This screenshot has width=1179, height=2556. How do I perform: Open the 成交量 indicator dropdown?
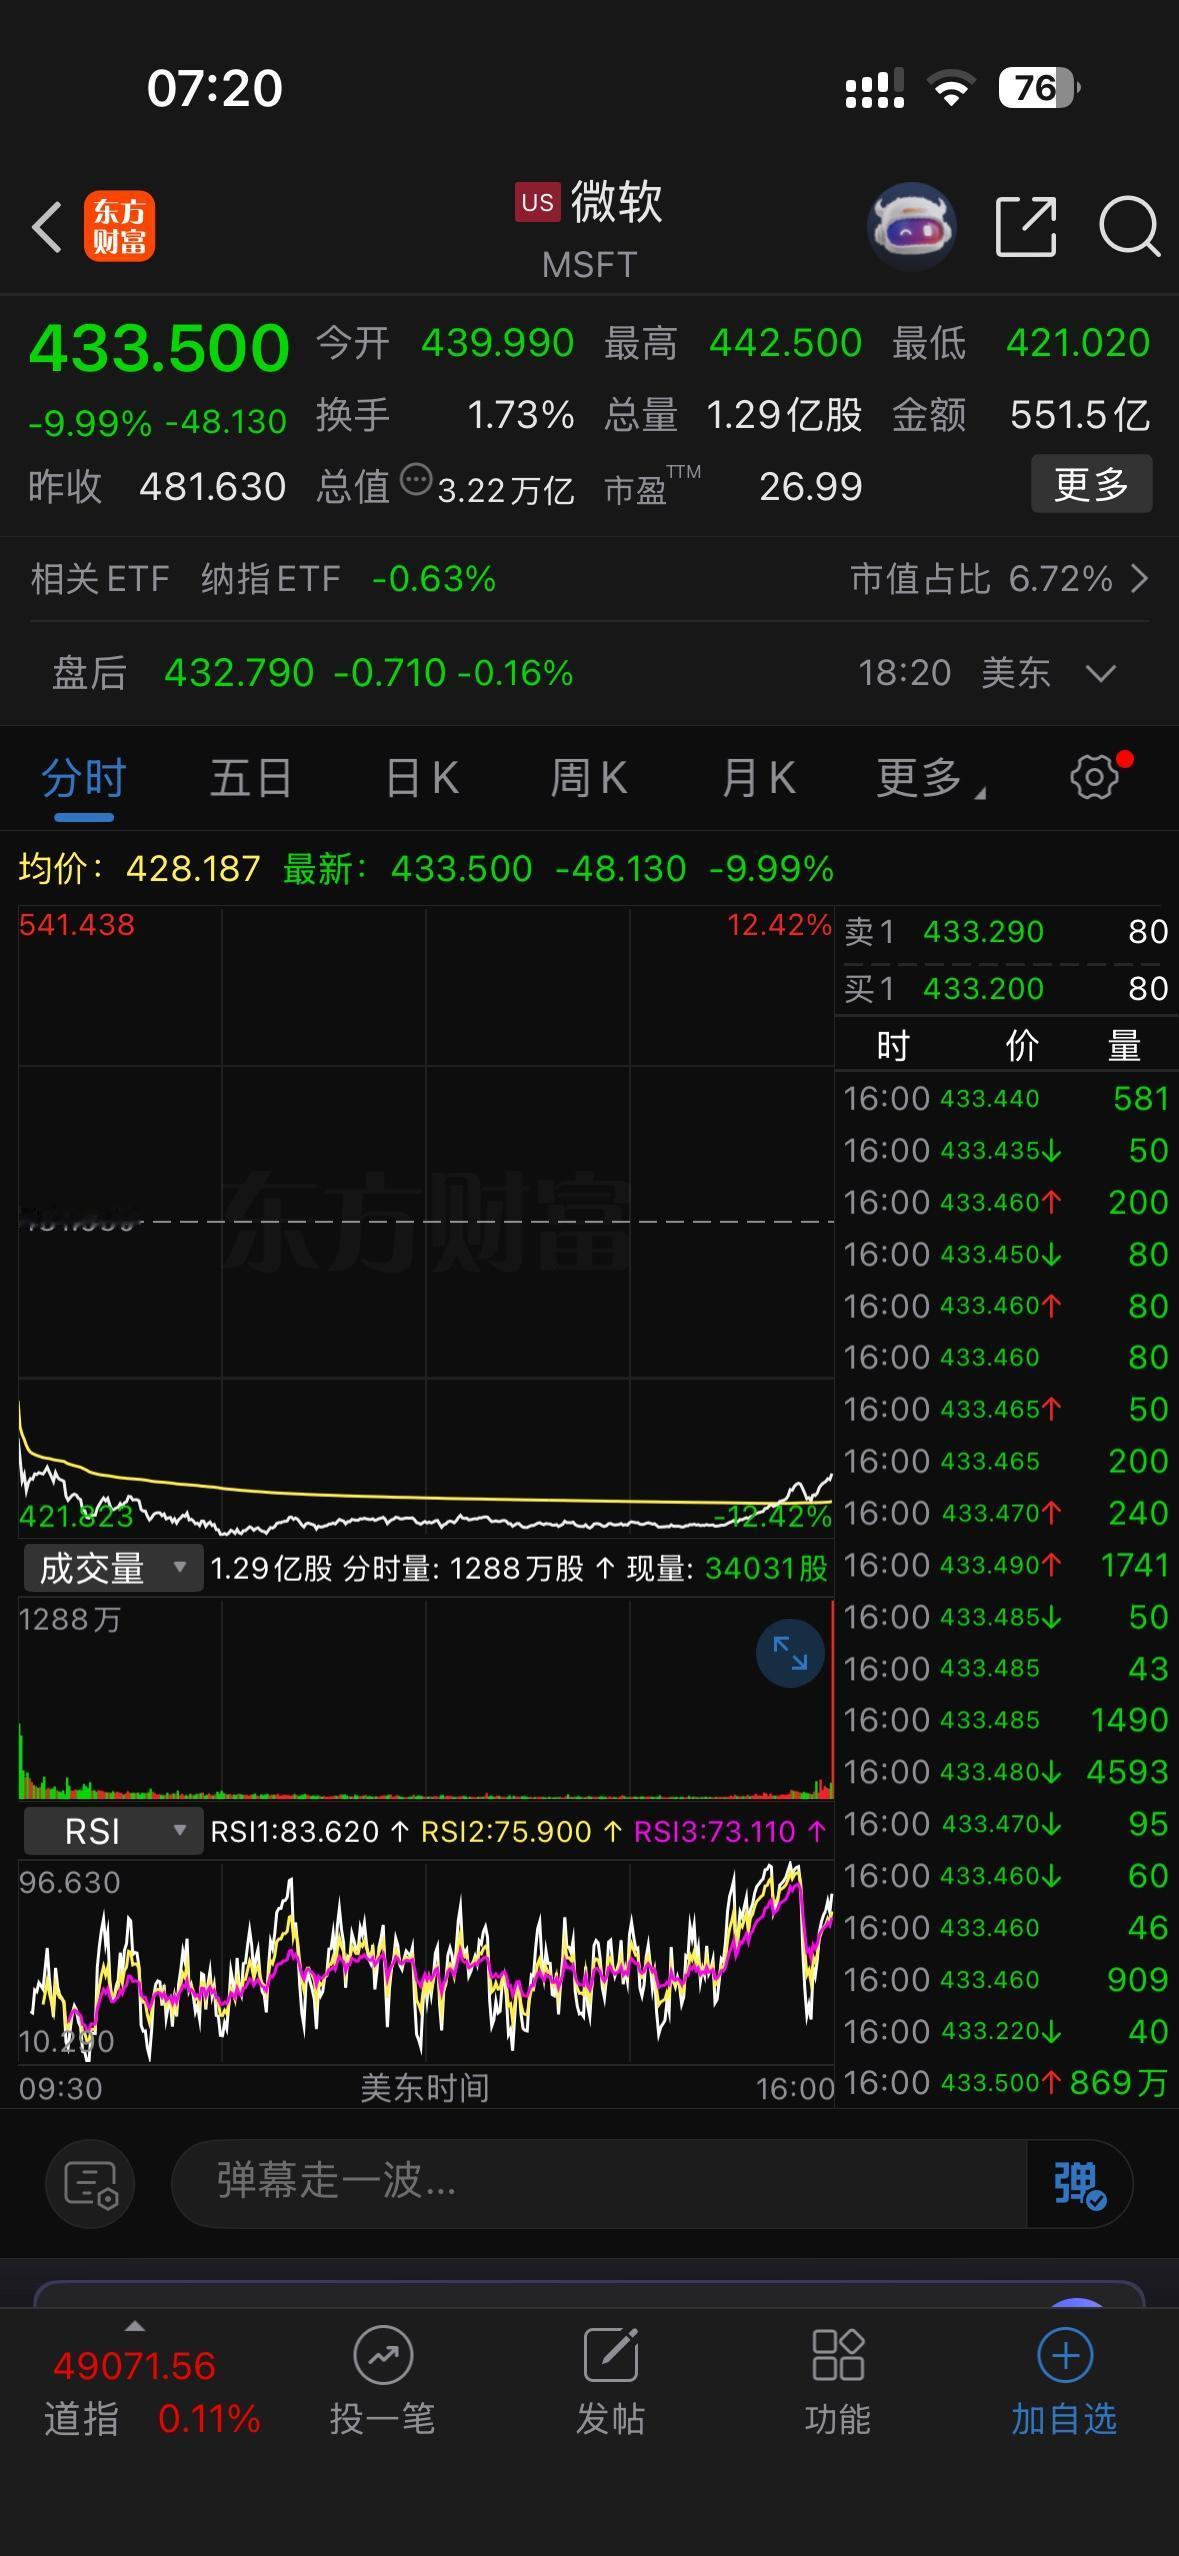click(x=112, y=1568)
